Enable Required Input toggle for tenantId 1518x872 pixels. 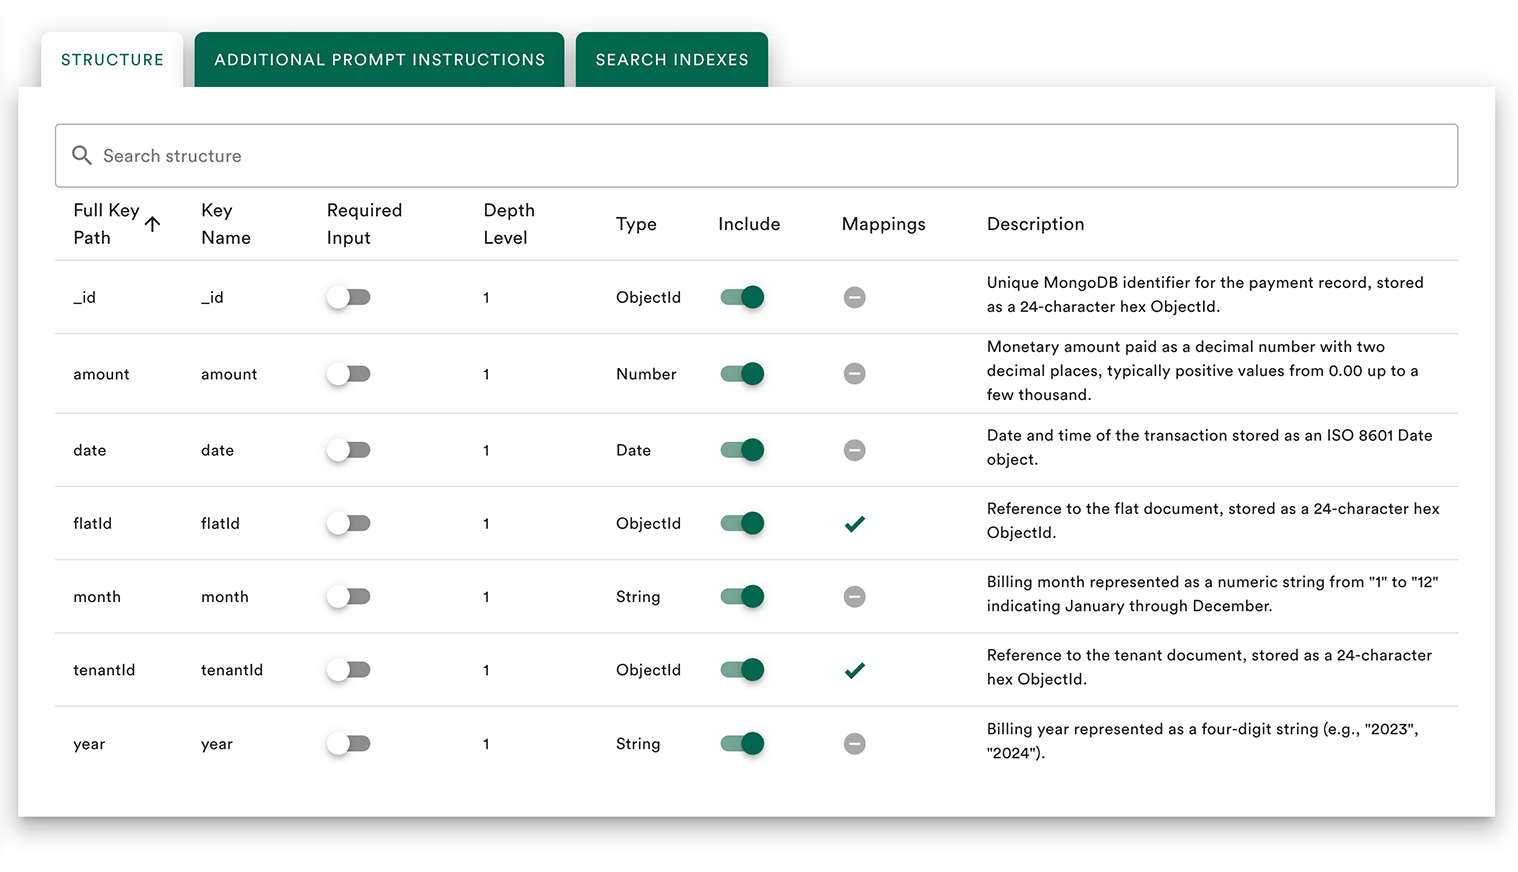pos(348,670)
